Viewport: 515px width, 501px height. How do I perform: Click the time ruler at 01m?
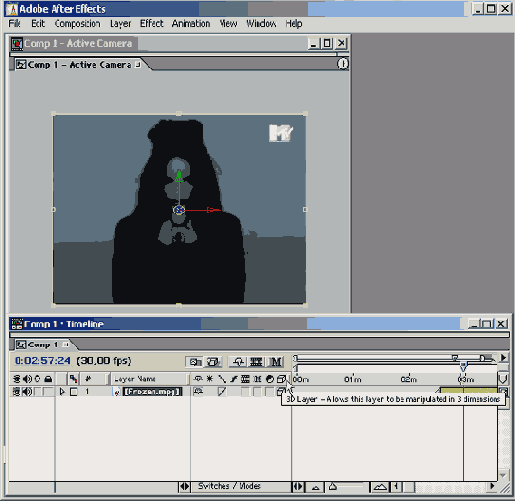352,379
